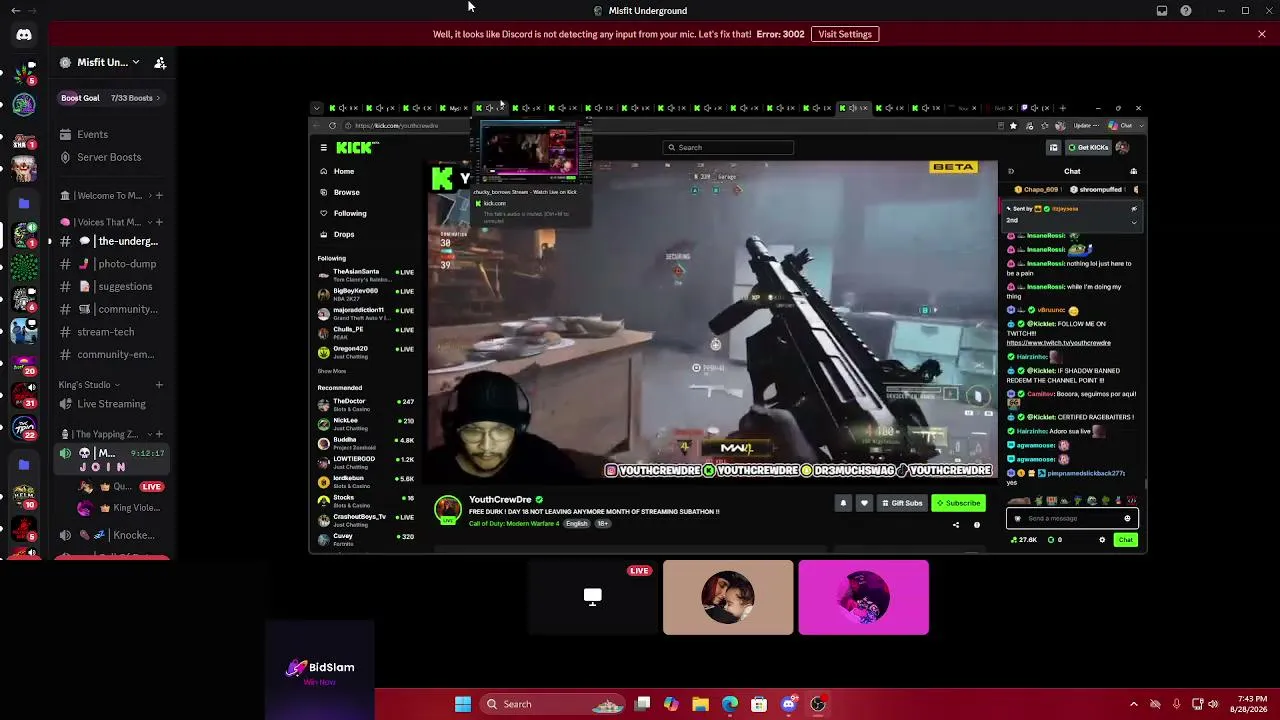Click the Gift Subs button
Image resolution: width=1280 pixels, height=720 pixels.
tap(902, 503)
